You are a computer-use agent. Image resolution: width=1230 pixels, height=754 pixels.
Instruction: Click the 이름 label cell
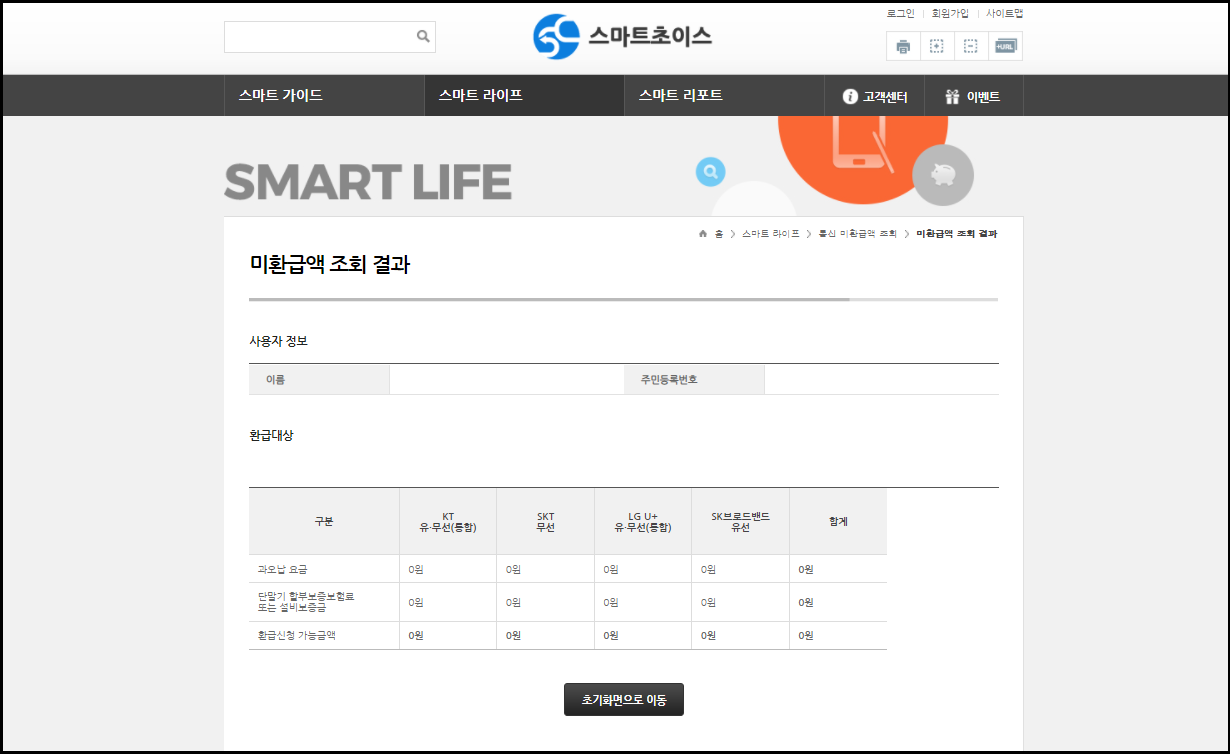point(319,380)
